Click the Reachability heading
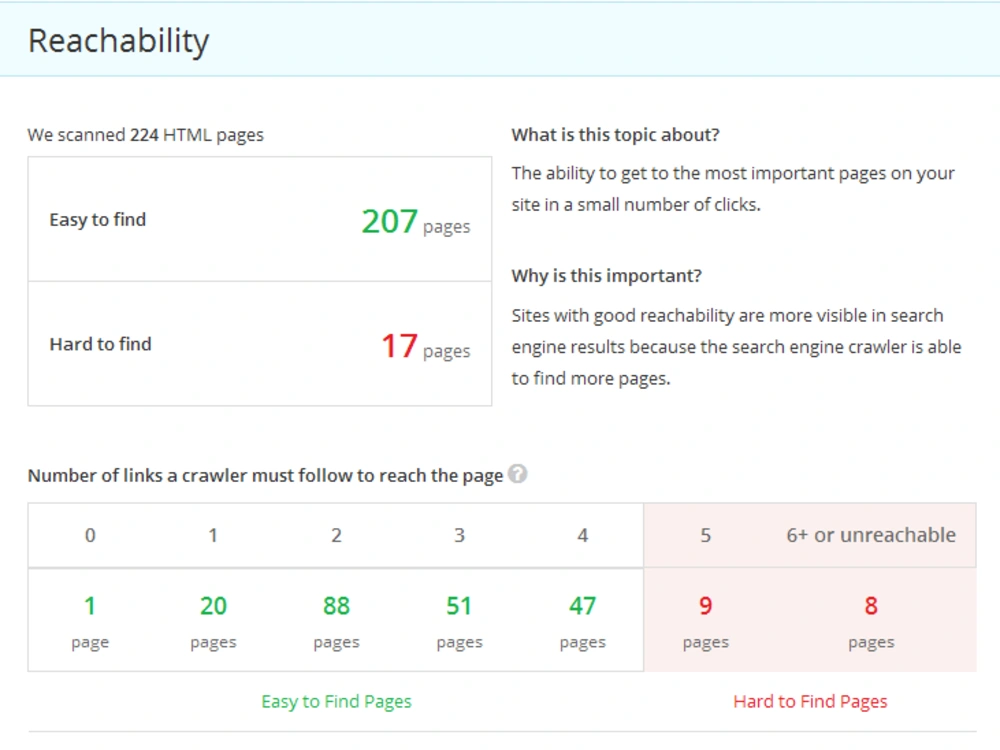 tap(119, 41)
